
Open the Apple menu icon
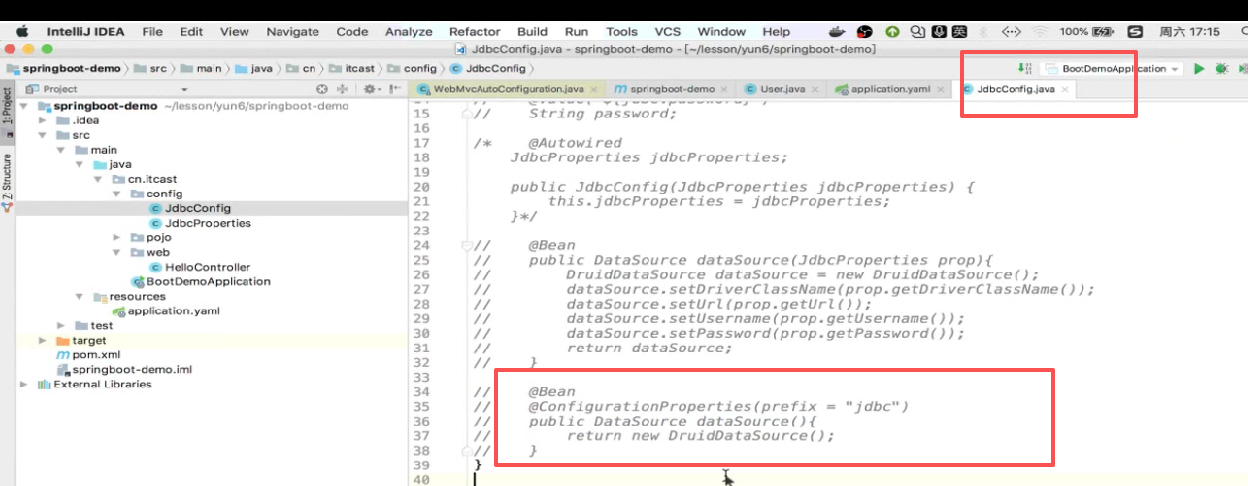coord(23,31)
